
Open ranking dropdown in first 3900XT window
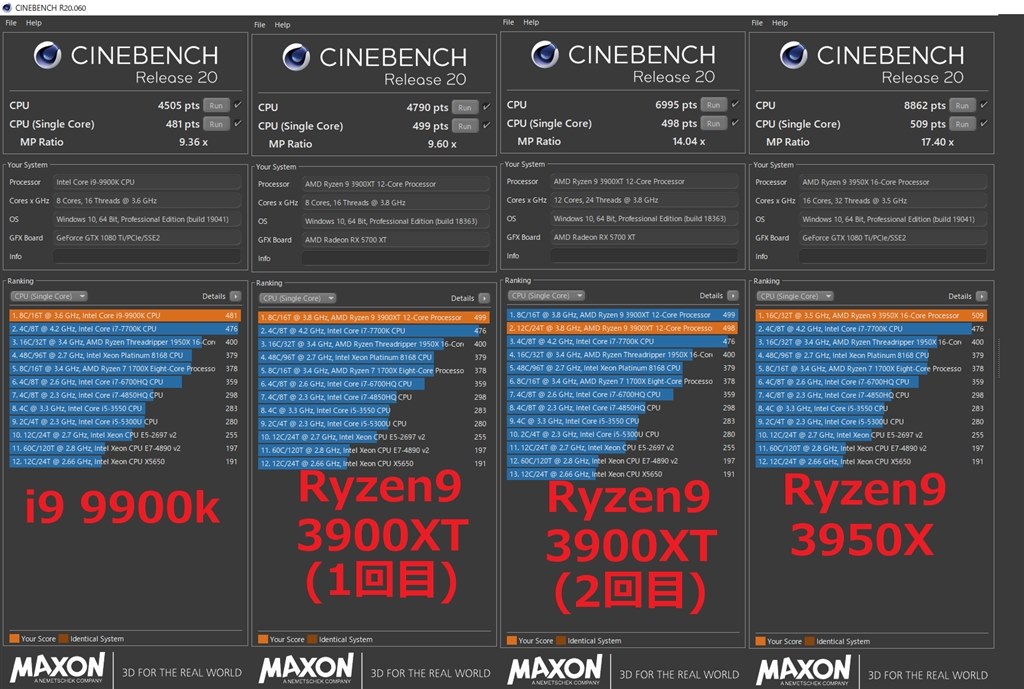(298, 298)
